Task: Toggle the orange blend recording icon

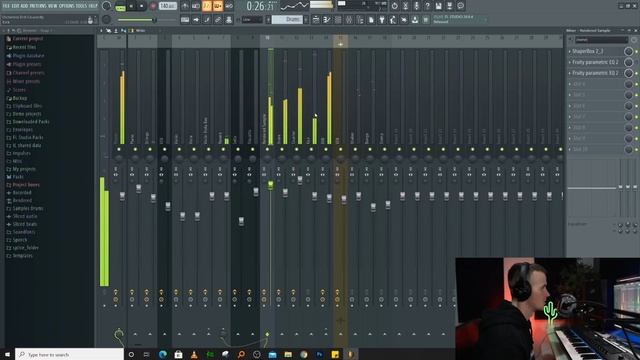Action: tap(218, 6)
